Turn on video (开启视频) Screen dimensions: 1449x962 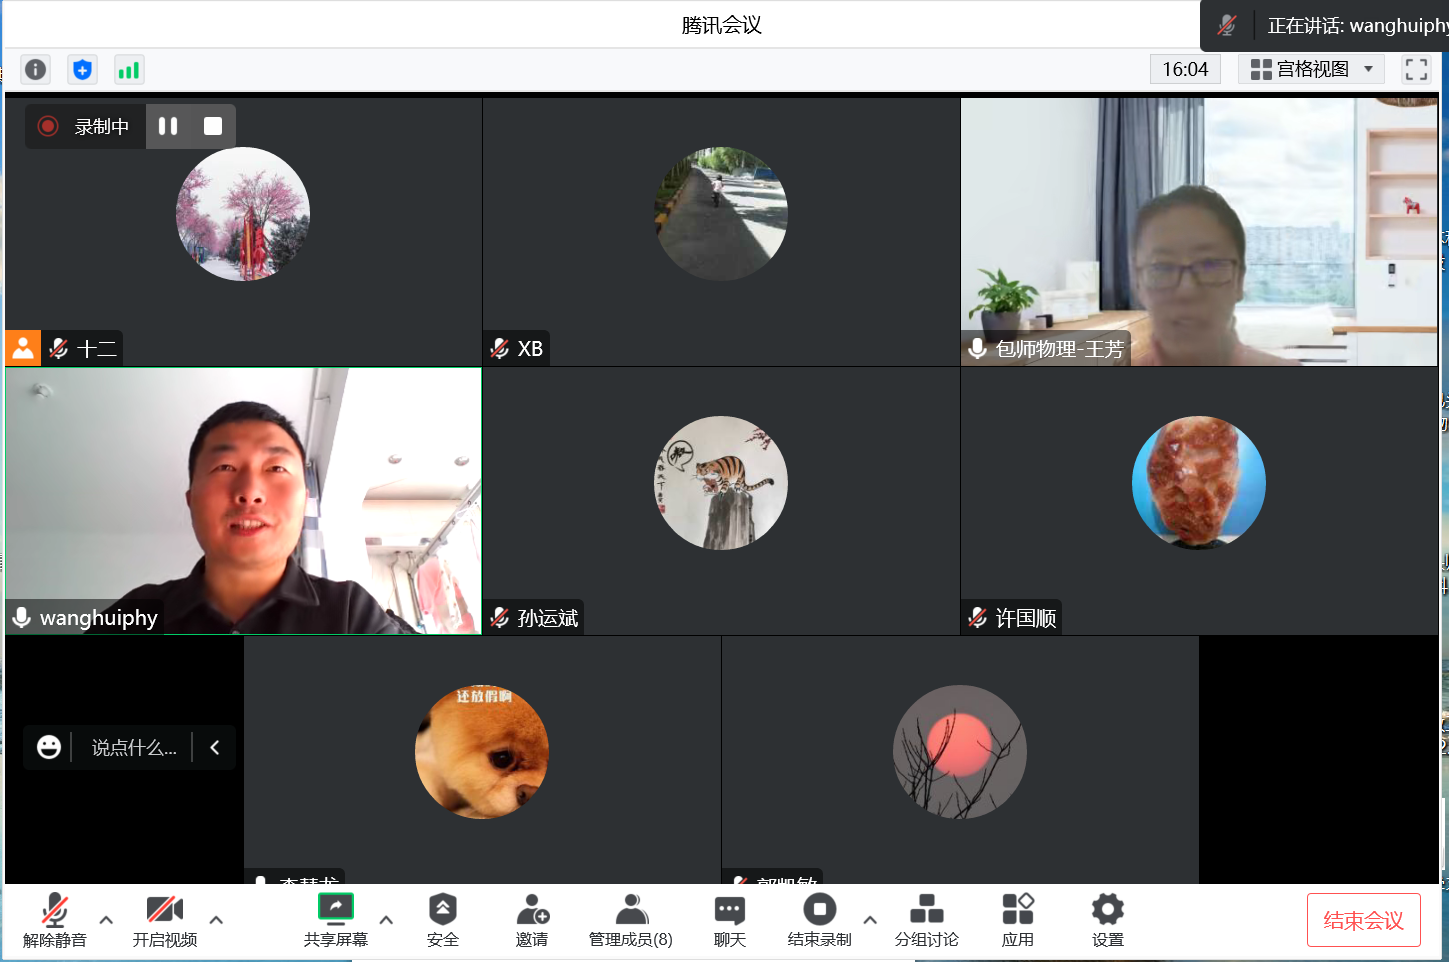tap(165, 920)
